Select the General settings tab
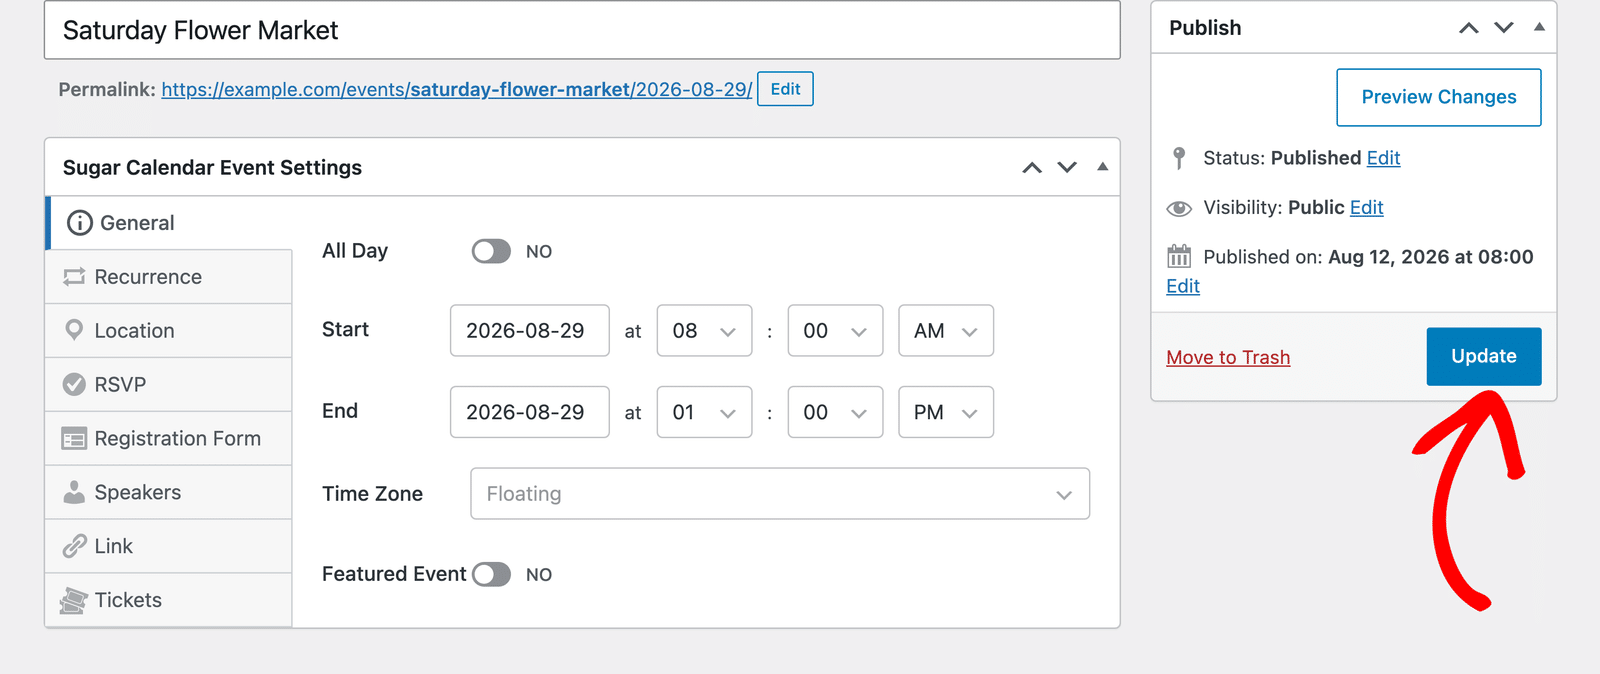Viewport: 1600px width, 674px height. pos(169,223)
